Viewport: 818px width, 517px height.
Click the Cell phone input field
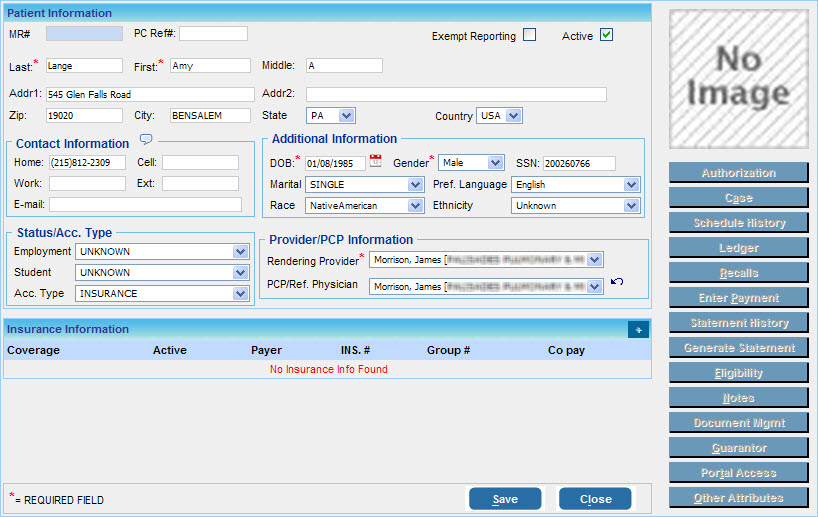tap(200, 162)
